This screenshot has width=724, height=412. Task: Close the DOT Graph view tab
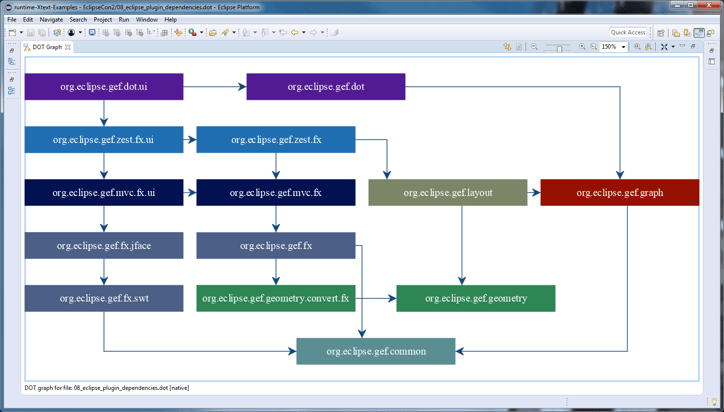tap(67, 47)
